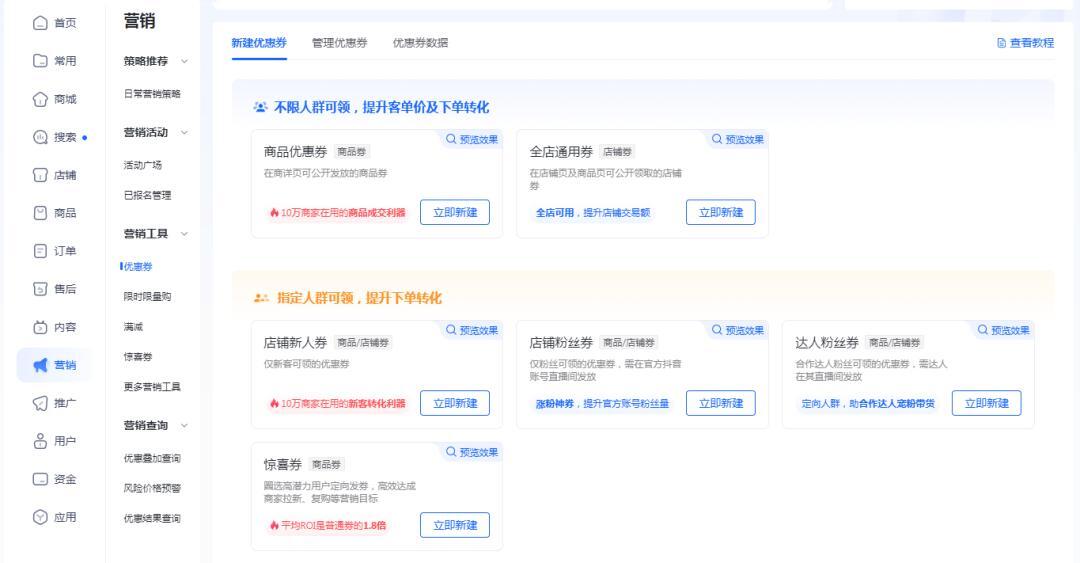This screenshot has width=1080, height=563.
Task: Open 日常营销策略 menu item
Action: coord(152,94)
